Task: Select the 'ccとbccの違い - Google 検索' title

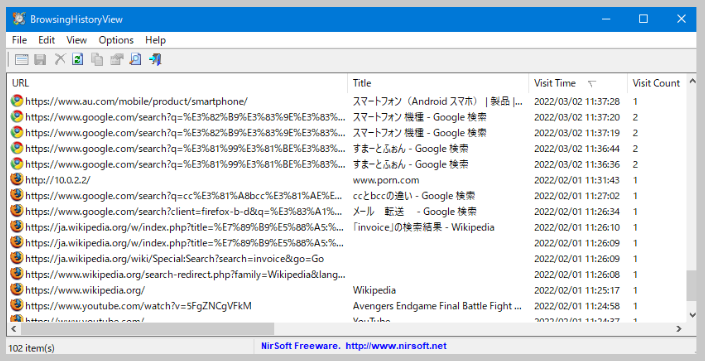Action: tap(414, 196)
